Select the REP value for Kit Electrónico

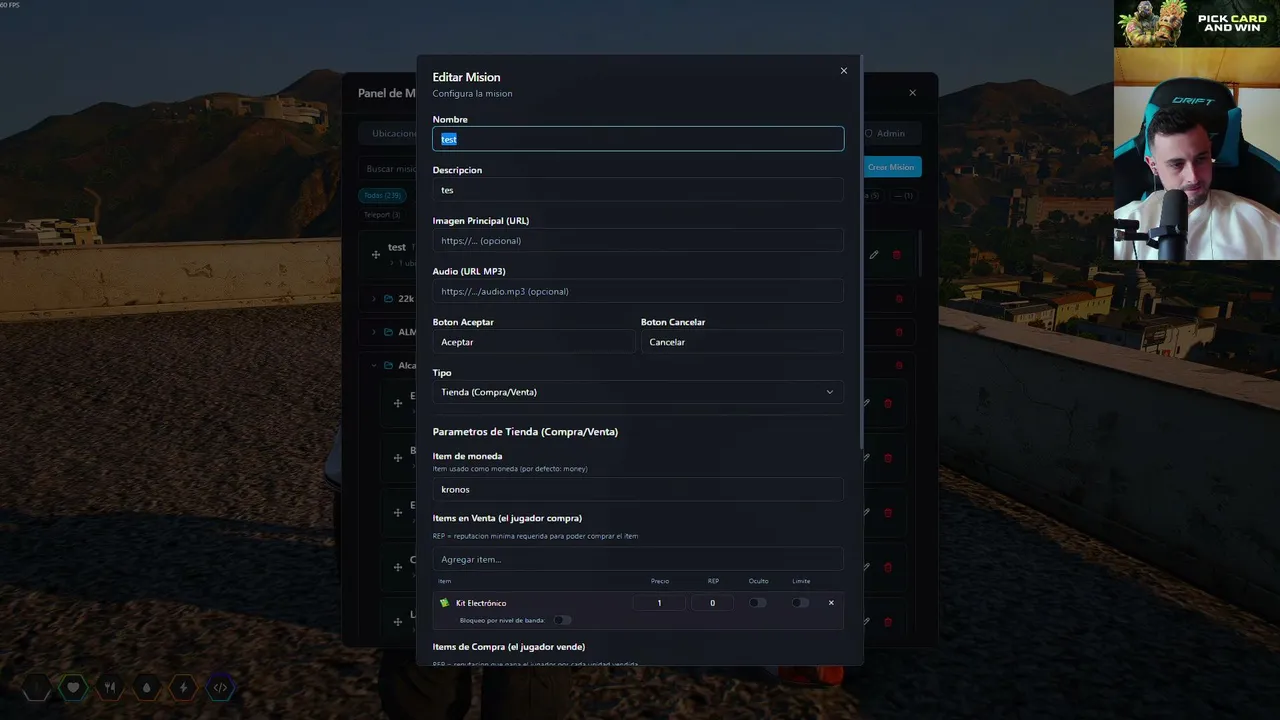712,603
